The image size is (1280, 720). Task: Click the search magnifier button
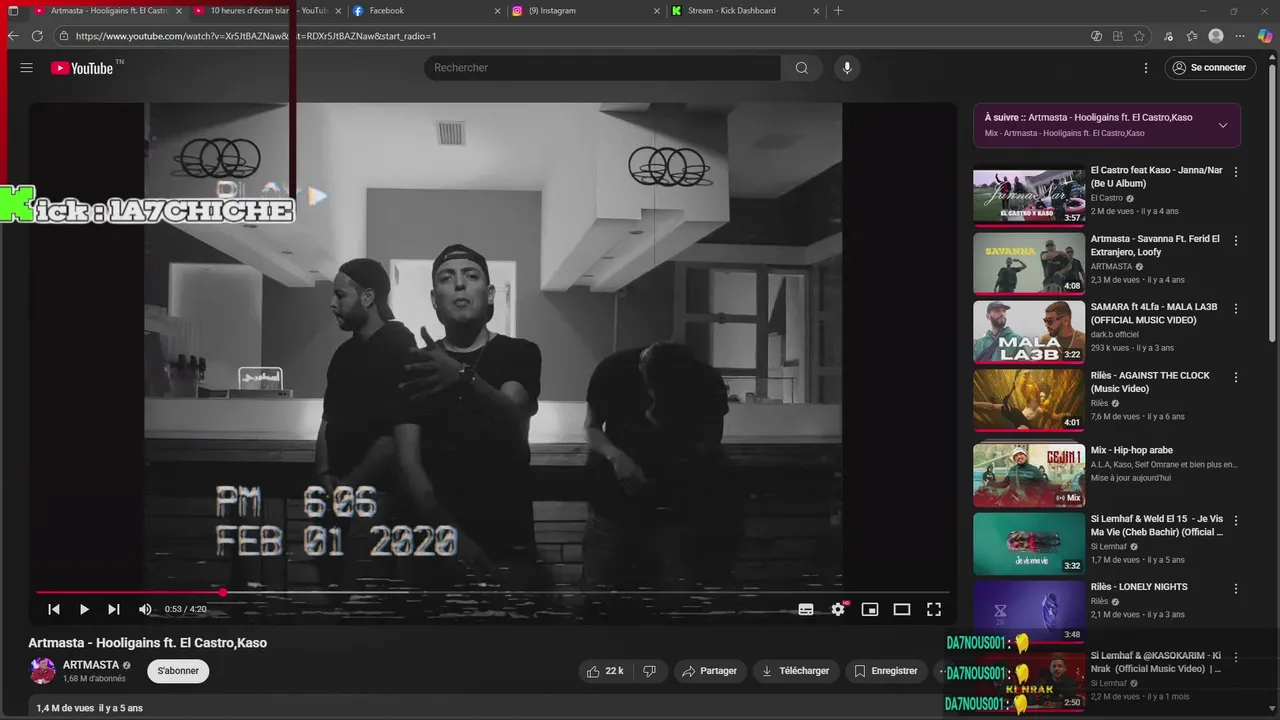802,68
